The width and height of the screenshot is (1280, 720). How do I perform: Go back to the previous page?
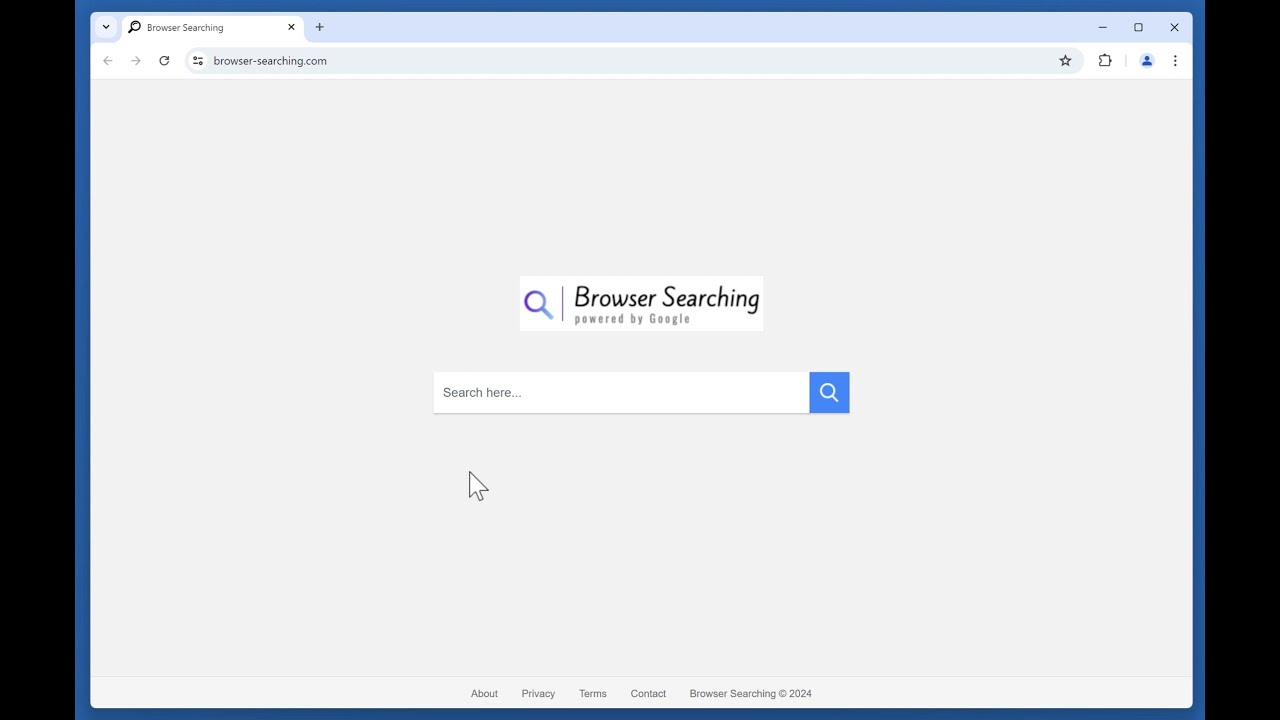point(108,61)
